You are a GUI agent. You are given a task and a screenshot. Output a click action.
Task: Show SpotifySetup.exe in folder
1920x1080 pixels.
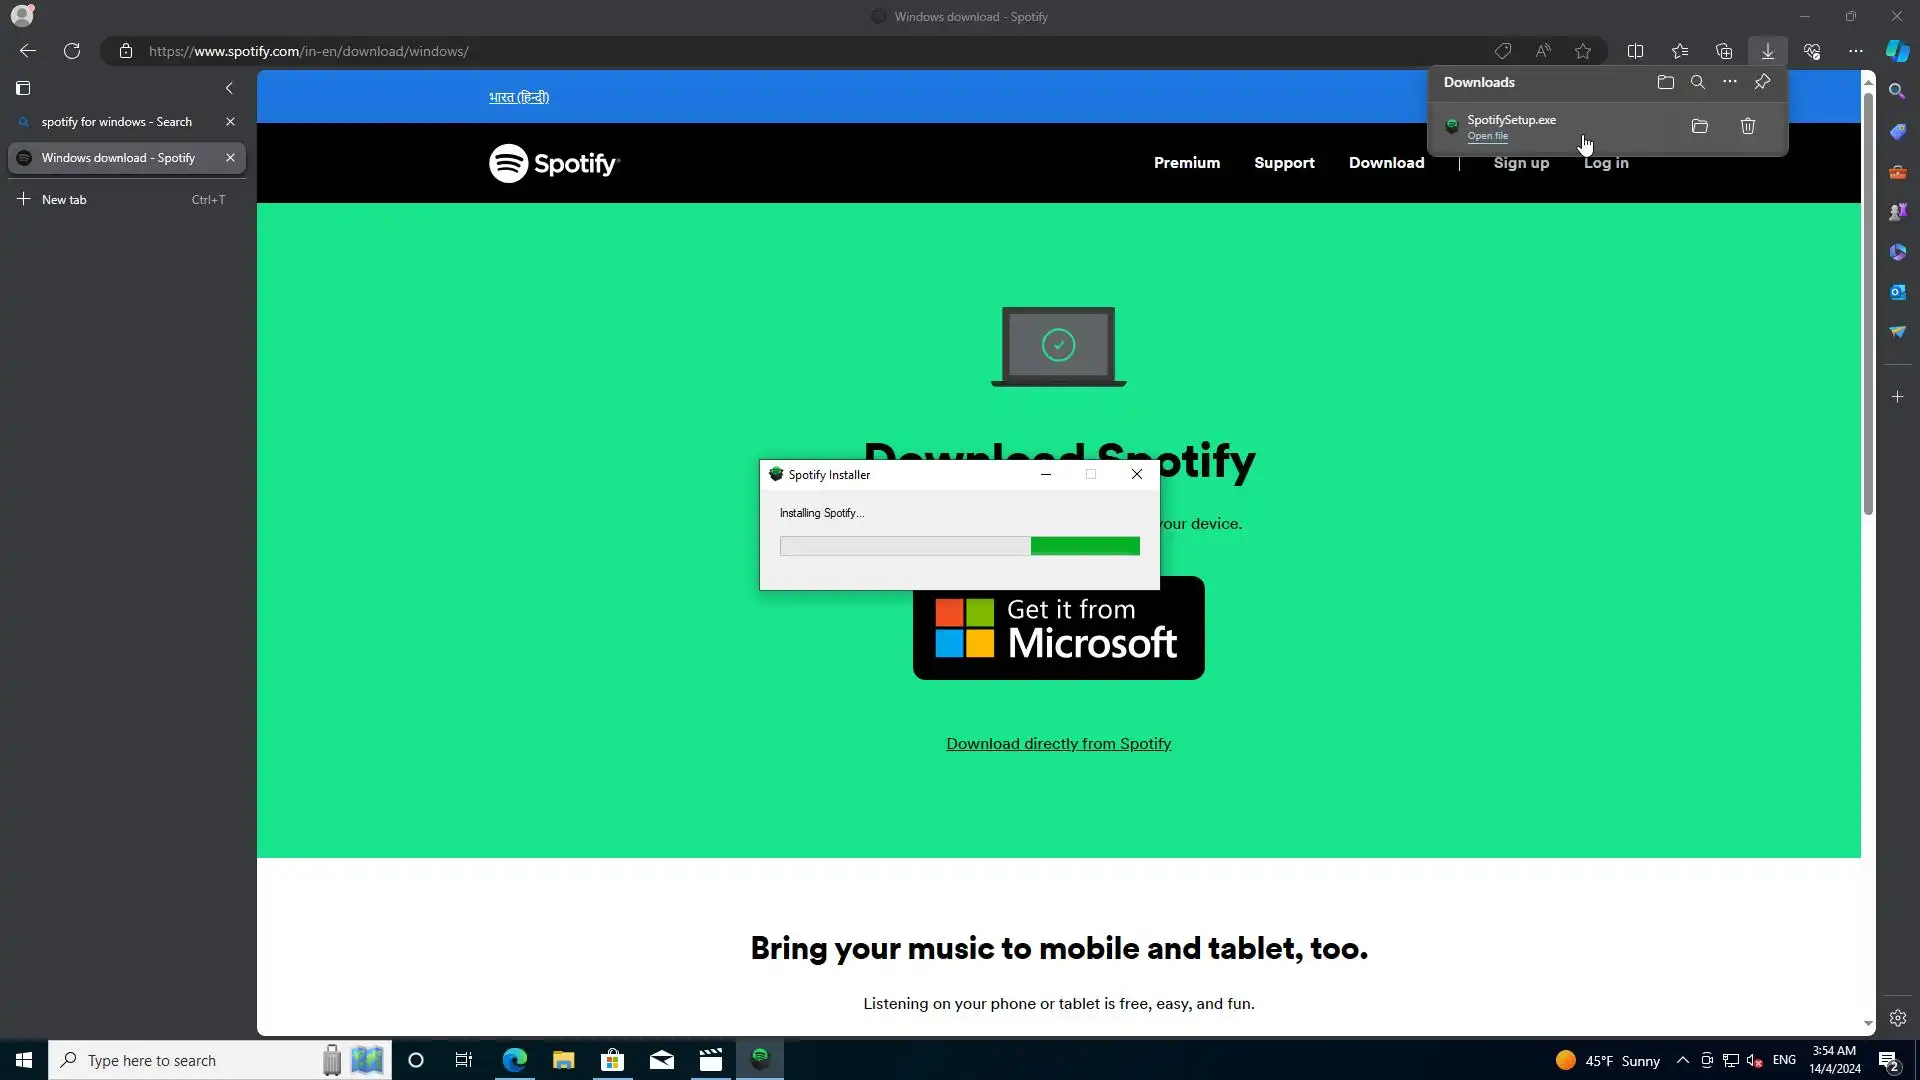(1699, 126)
